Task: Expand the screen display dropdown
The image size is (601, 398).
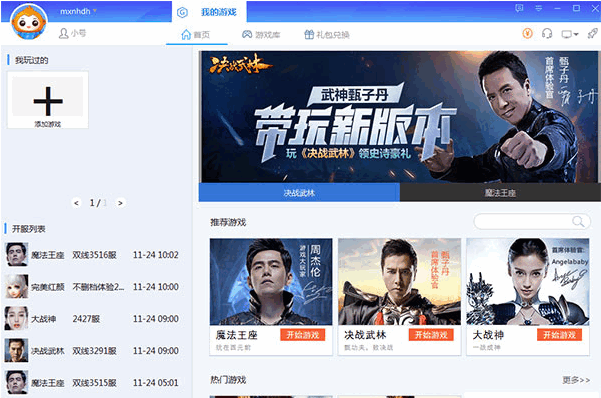Action: pos(570,34)
